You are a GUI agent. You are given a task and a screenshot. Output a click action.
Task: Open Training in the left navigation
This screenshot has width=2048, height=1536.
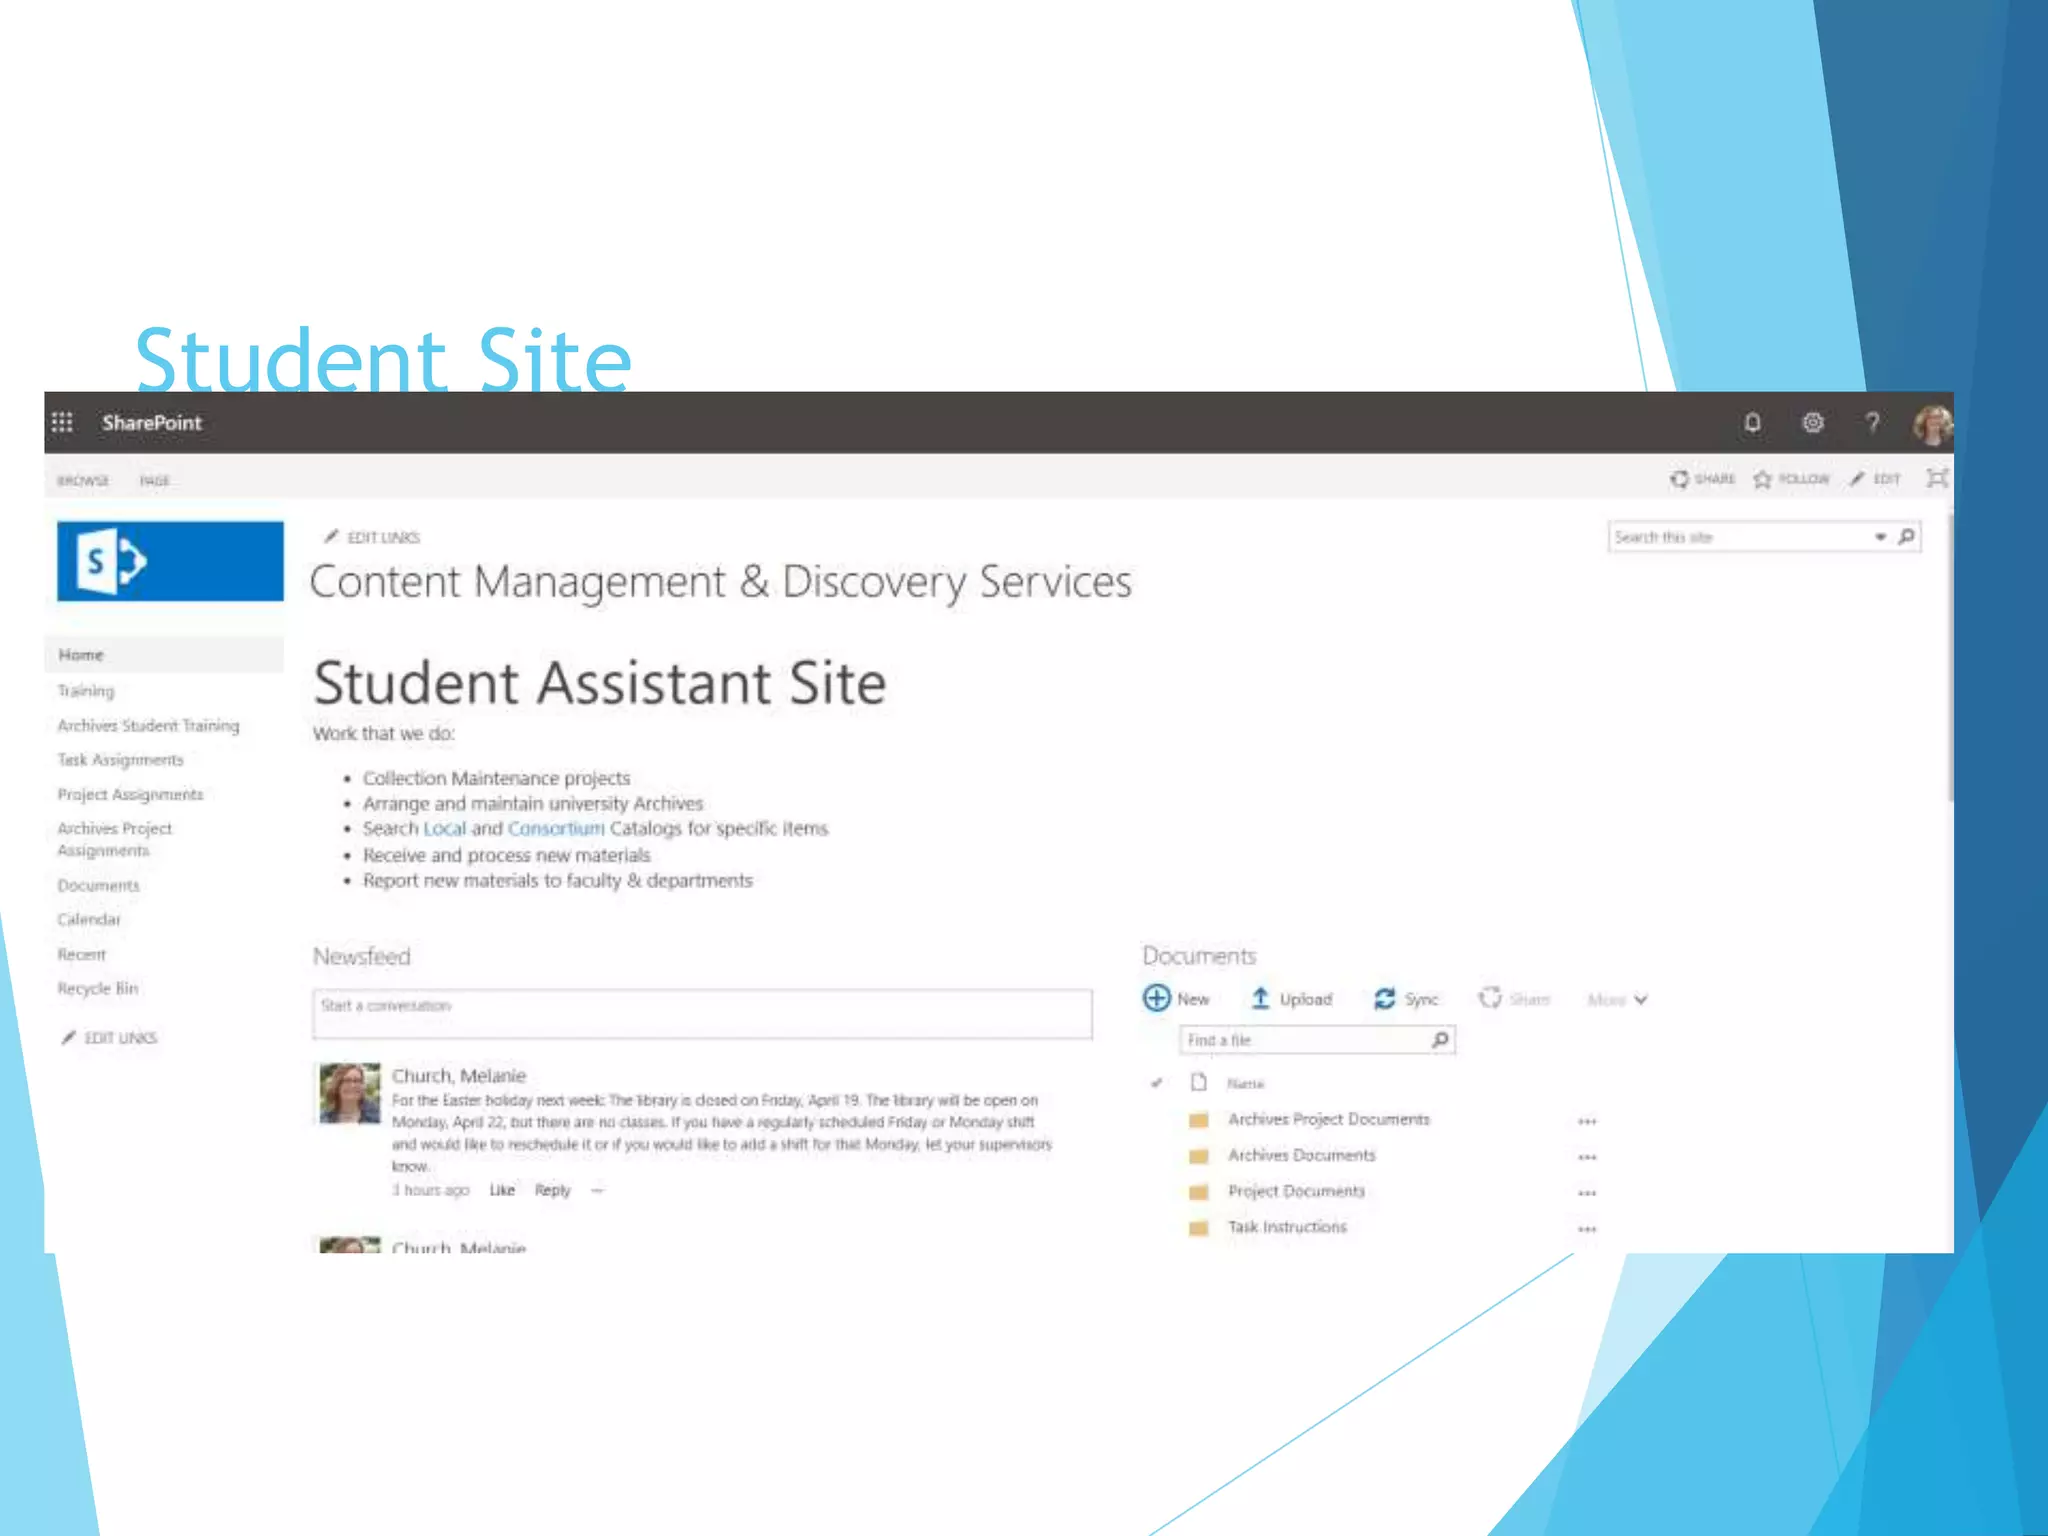[x=86, y=691]
